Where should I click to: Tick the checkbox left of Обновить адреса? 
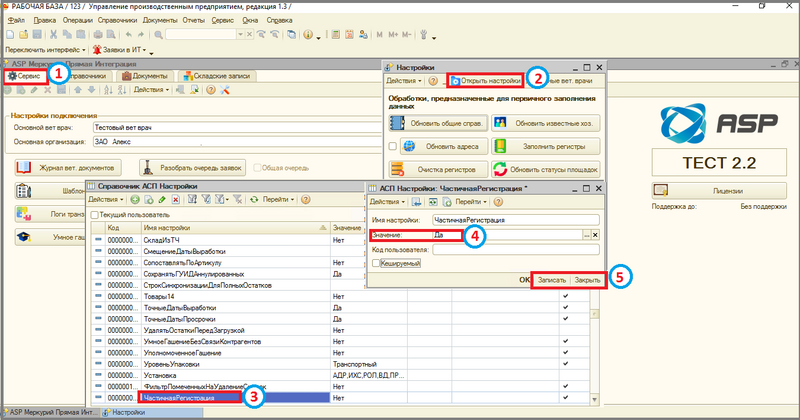pos(392,146)
